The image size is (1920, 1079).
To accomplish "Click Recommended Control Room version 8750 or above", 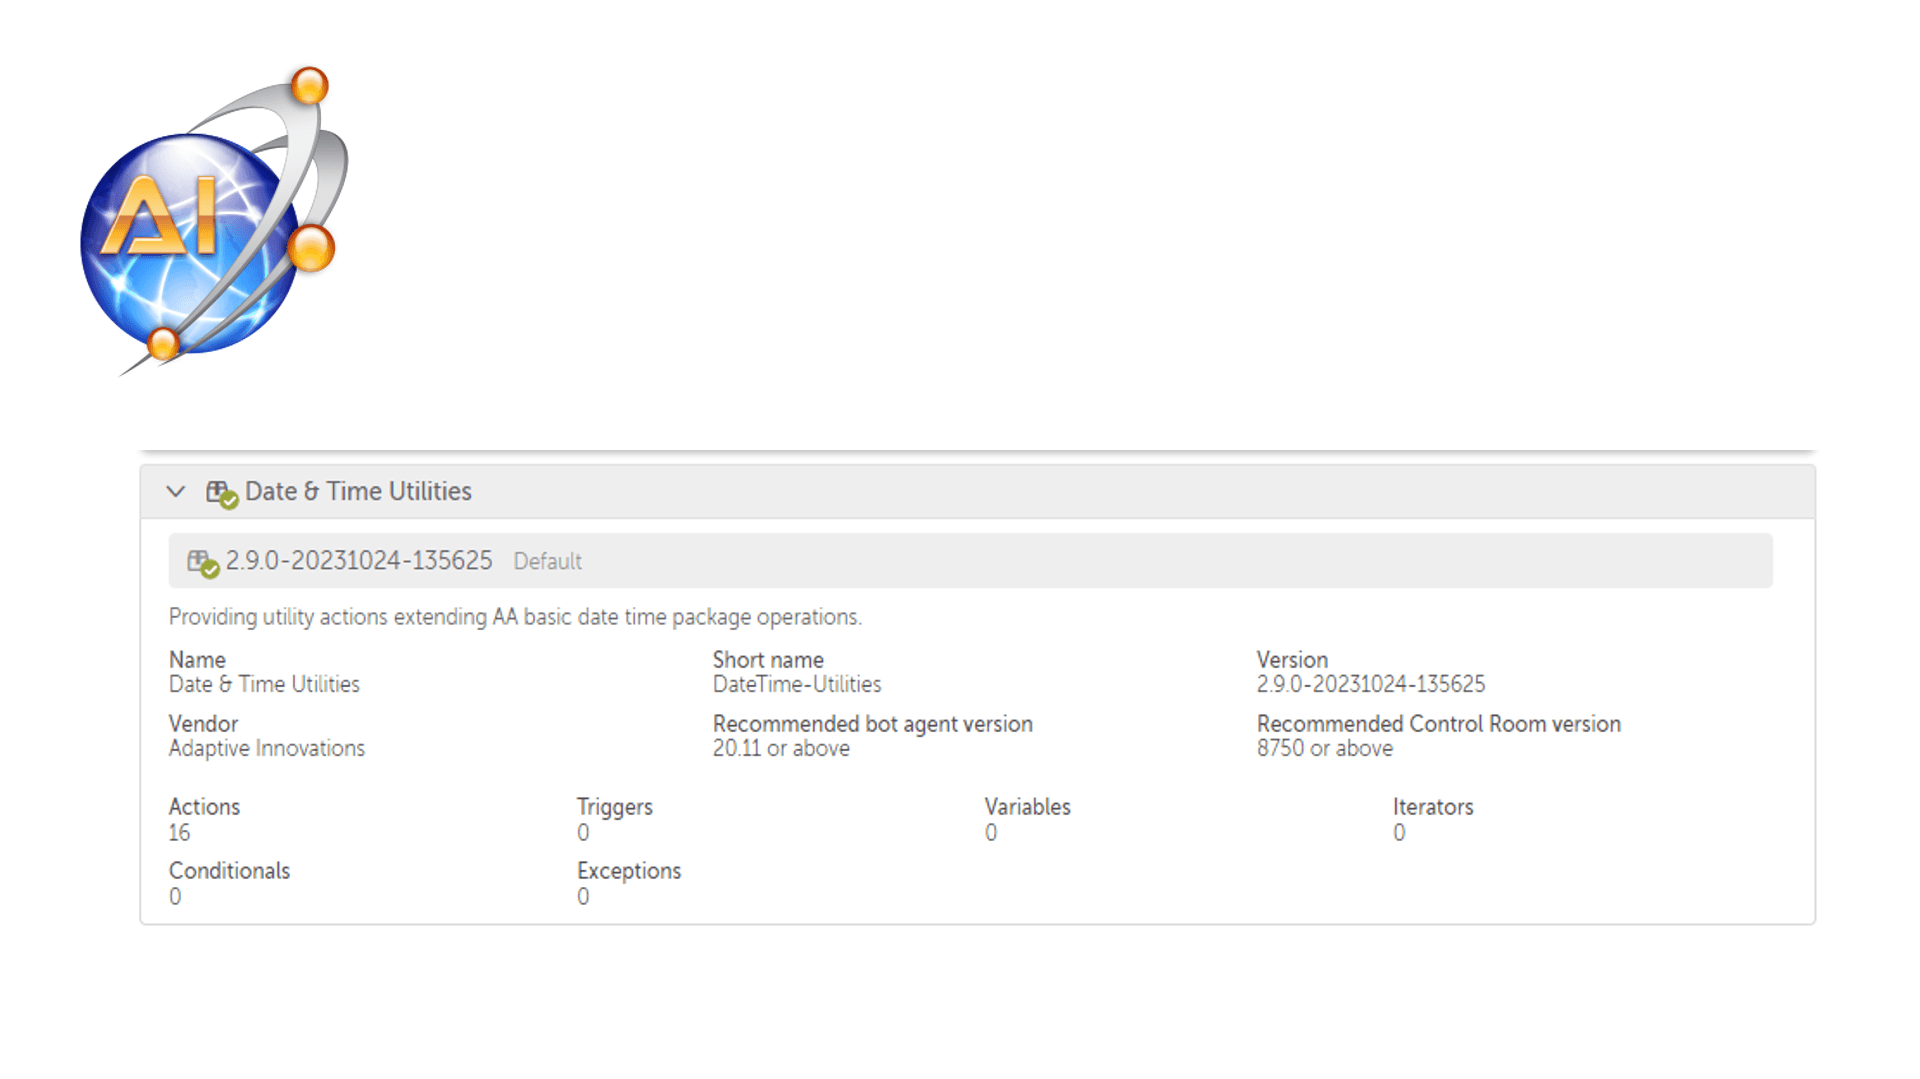I will [1325, 748].
